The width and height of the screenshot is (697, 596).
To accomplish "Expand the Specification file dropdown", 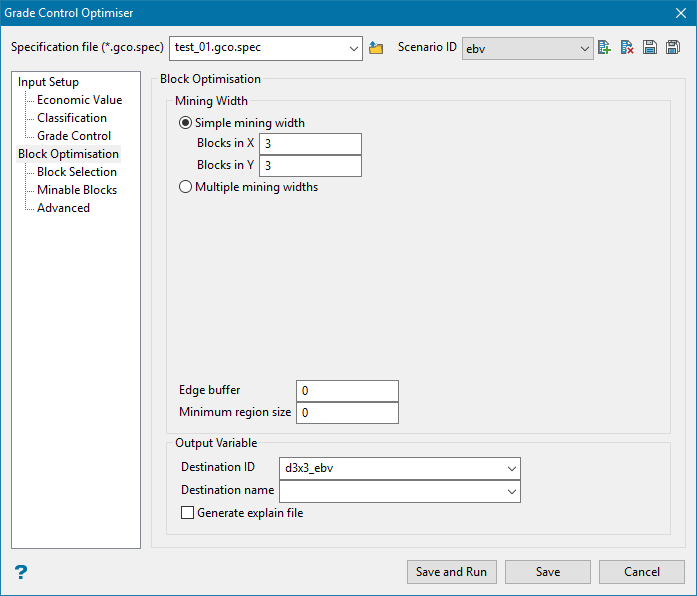I will coord(353,48).
